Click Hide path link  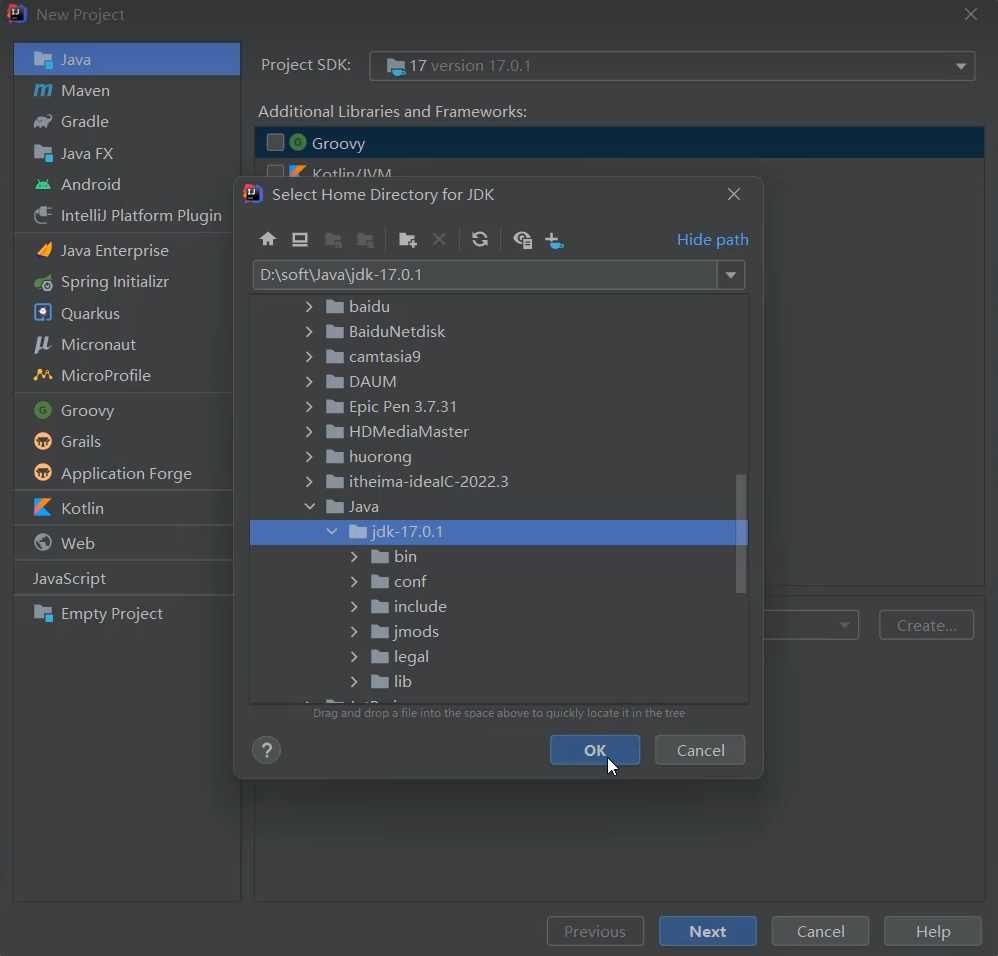712,239
